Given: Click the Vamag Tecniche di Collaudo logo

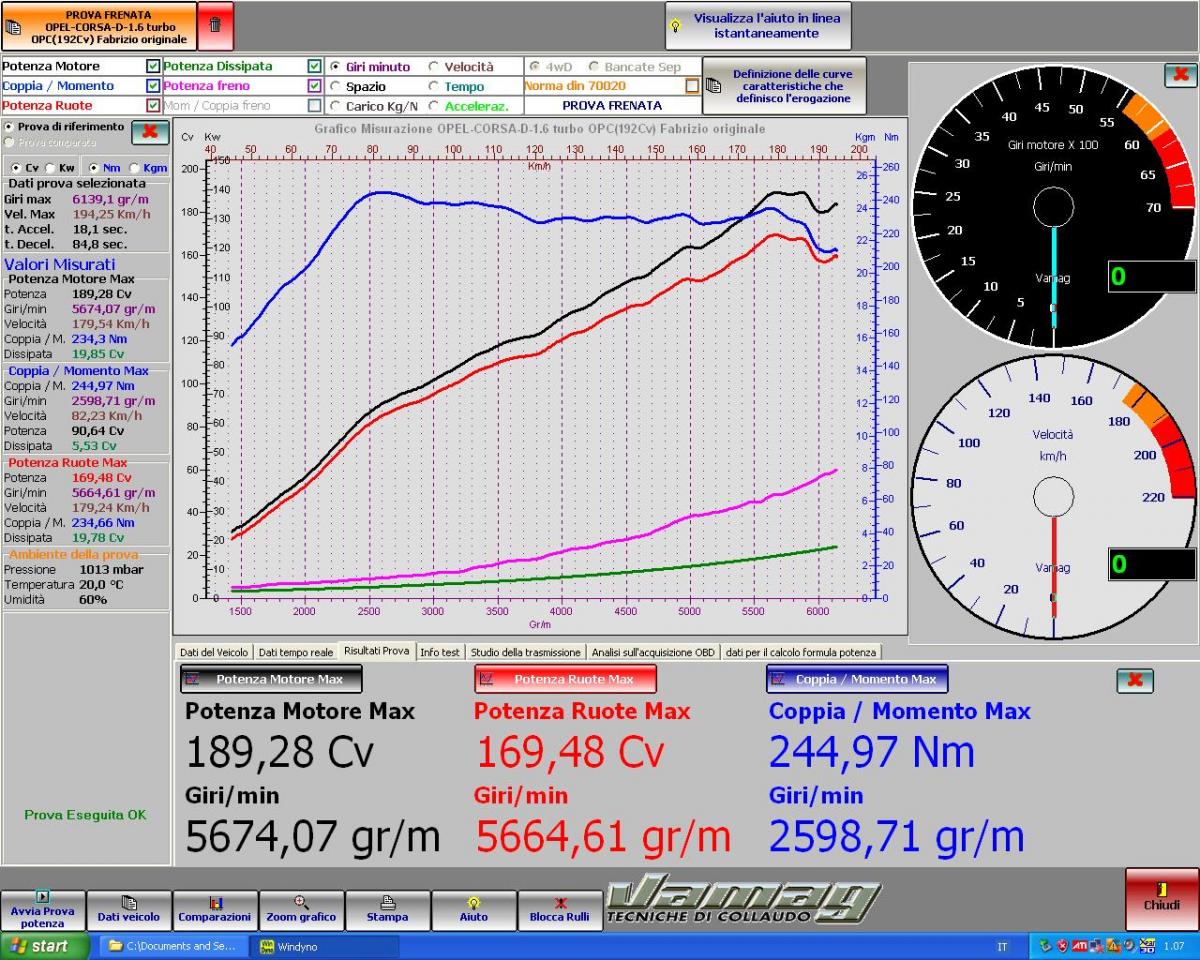Looking at the screenshot, I should [744, 902].
